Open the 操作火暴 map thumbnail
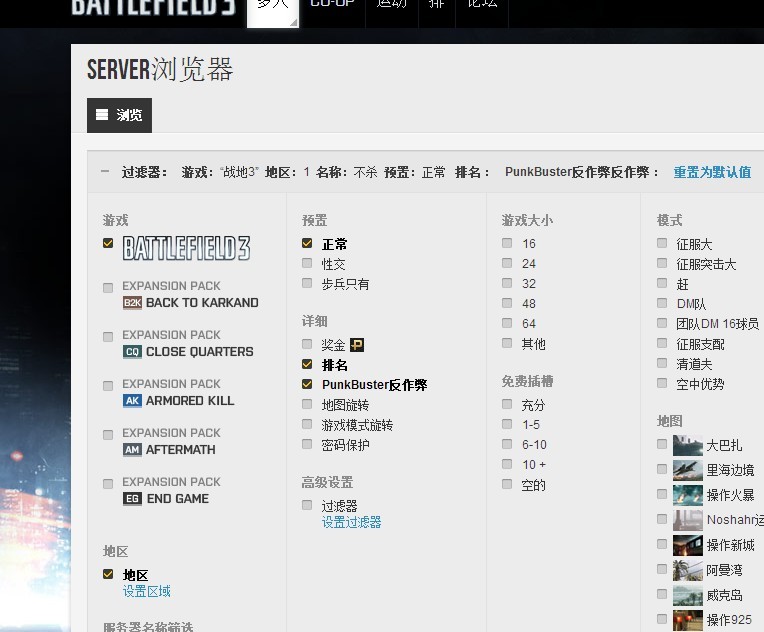764x632 pixels. coord(688,495)
